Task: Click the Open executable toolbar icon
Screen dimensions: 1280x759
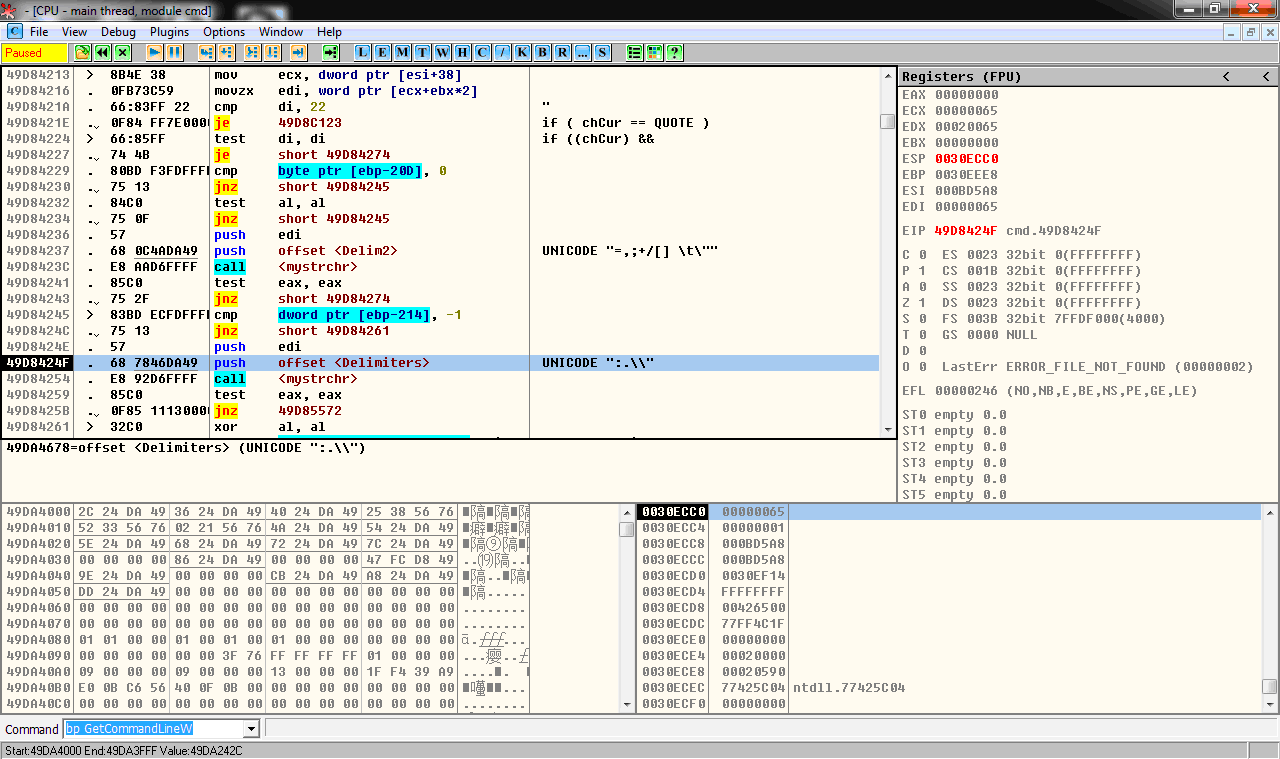Action: pyautogui.click(x=83, y=52)
